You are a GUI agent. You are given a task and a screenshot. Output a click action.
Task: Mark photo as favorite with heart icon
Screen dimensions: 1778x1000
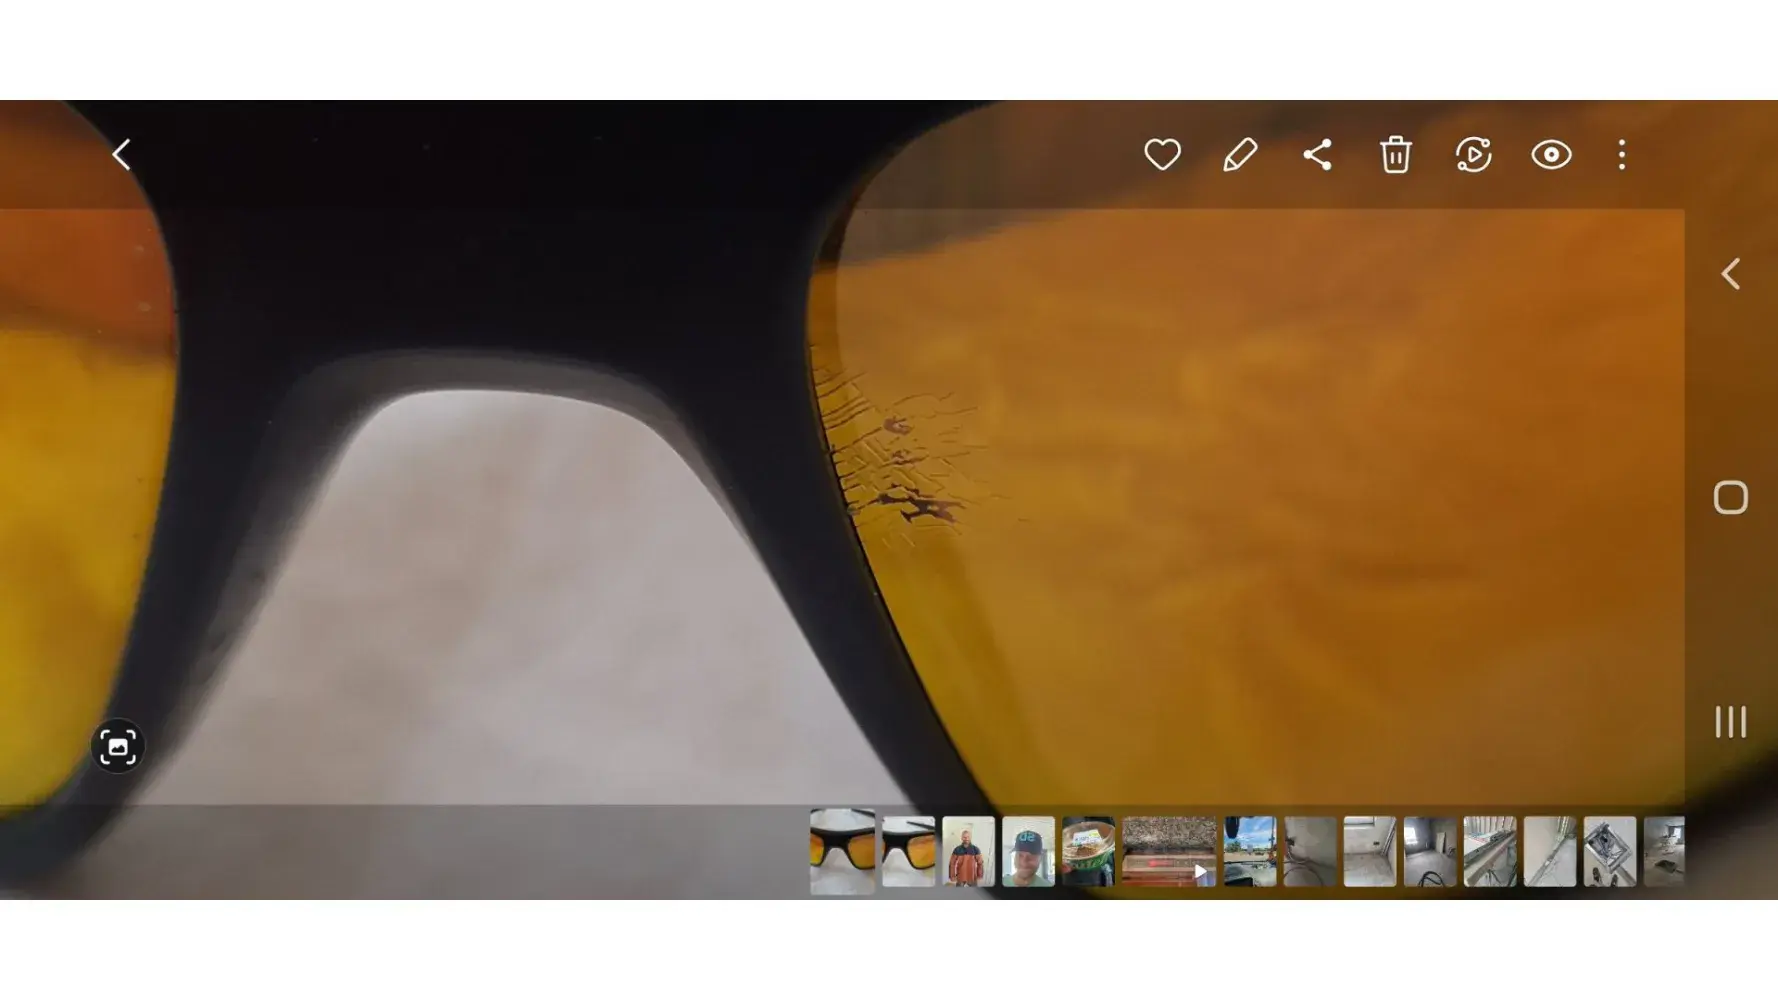click(x=1162, y=155)
